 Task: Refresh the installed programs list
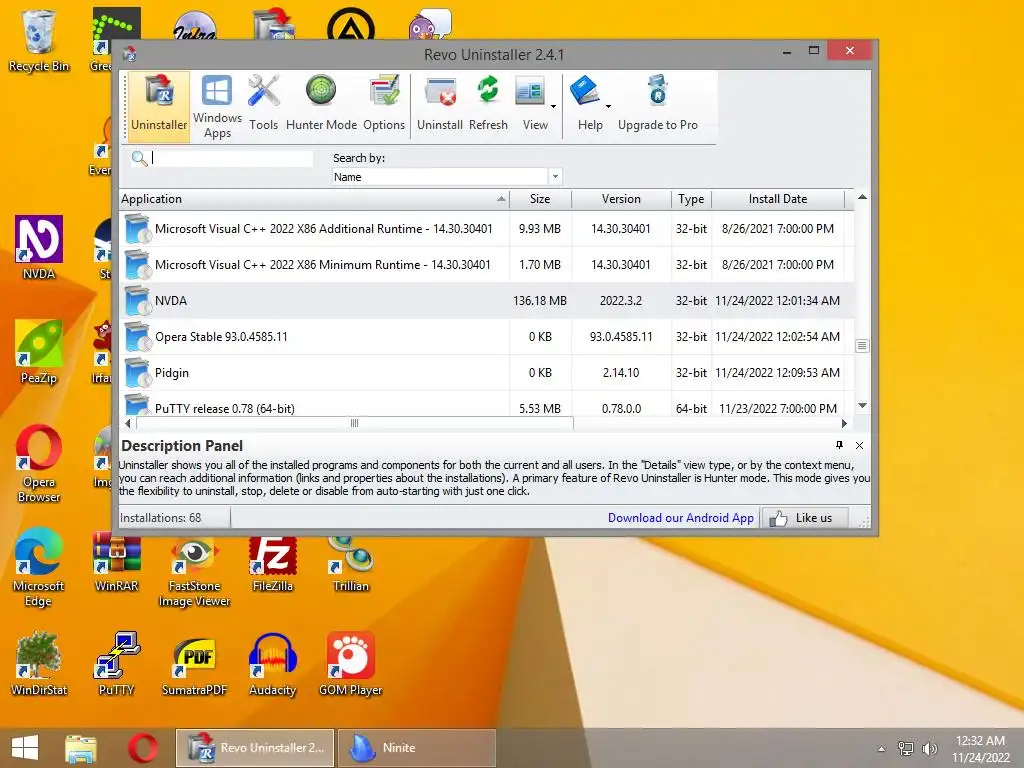tap(488, 103)
